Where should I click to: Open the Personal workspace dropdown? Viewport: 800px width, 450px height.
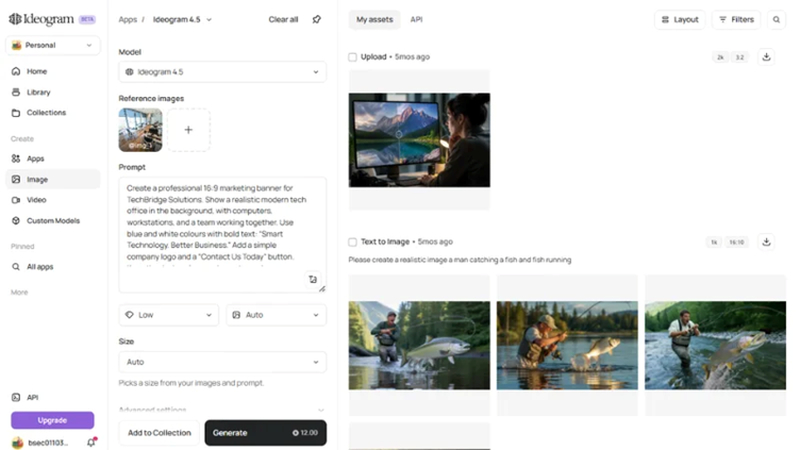(53, 45)
